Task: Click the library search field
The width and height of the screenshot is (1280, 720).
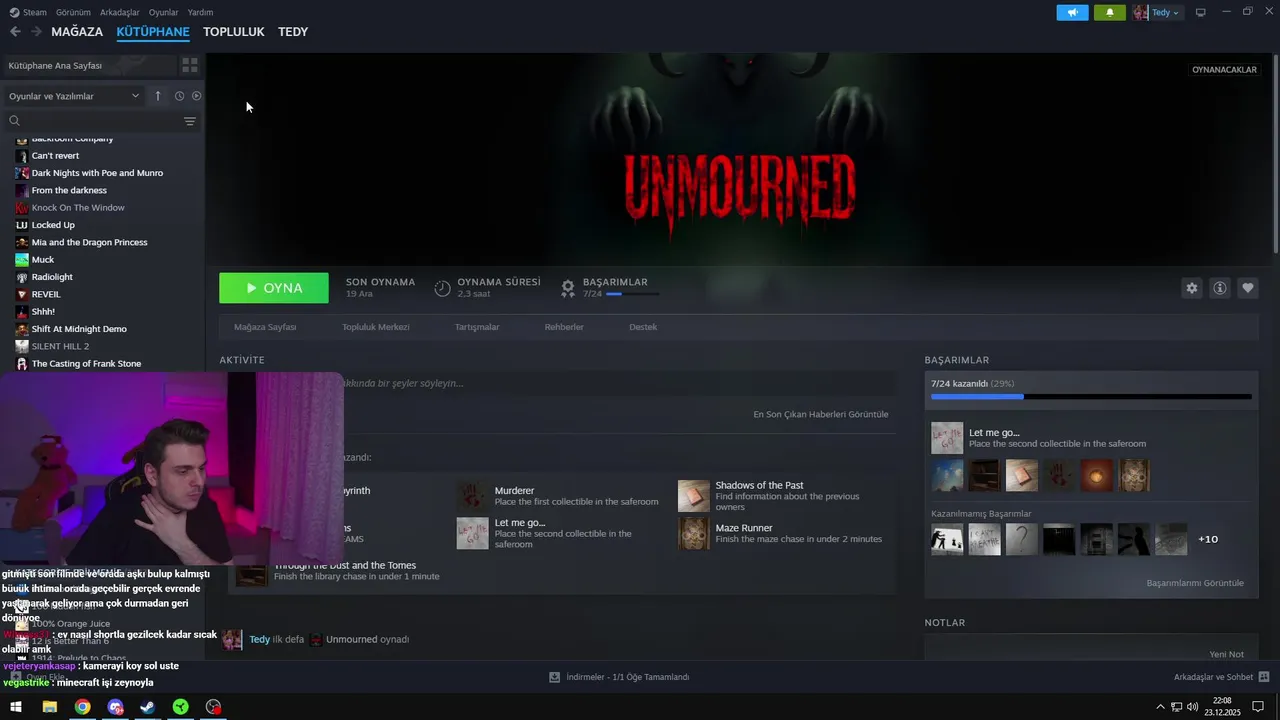Action: (x=95, y=121)
